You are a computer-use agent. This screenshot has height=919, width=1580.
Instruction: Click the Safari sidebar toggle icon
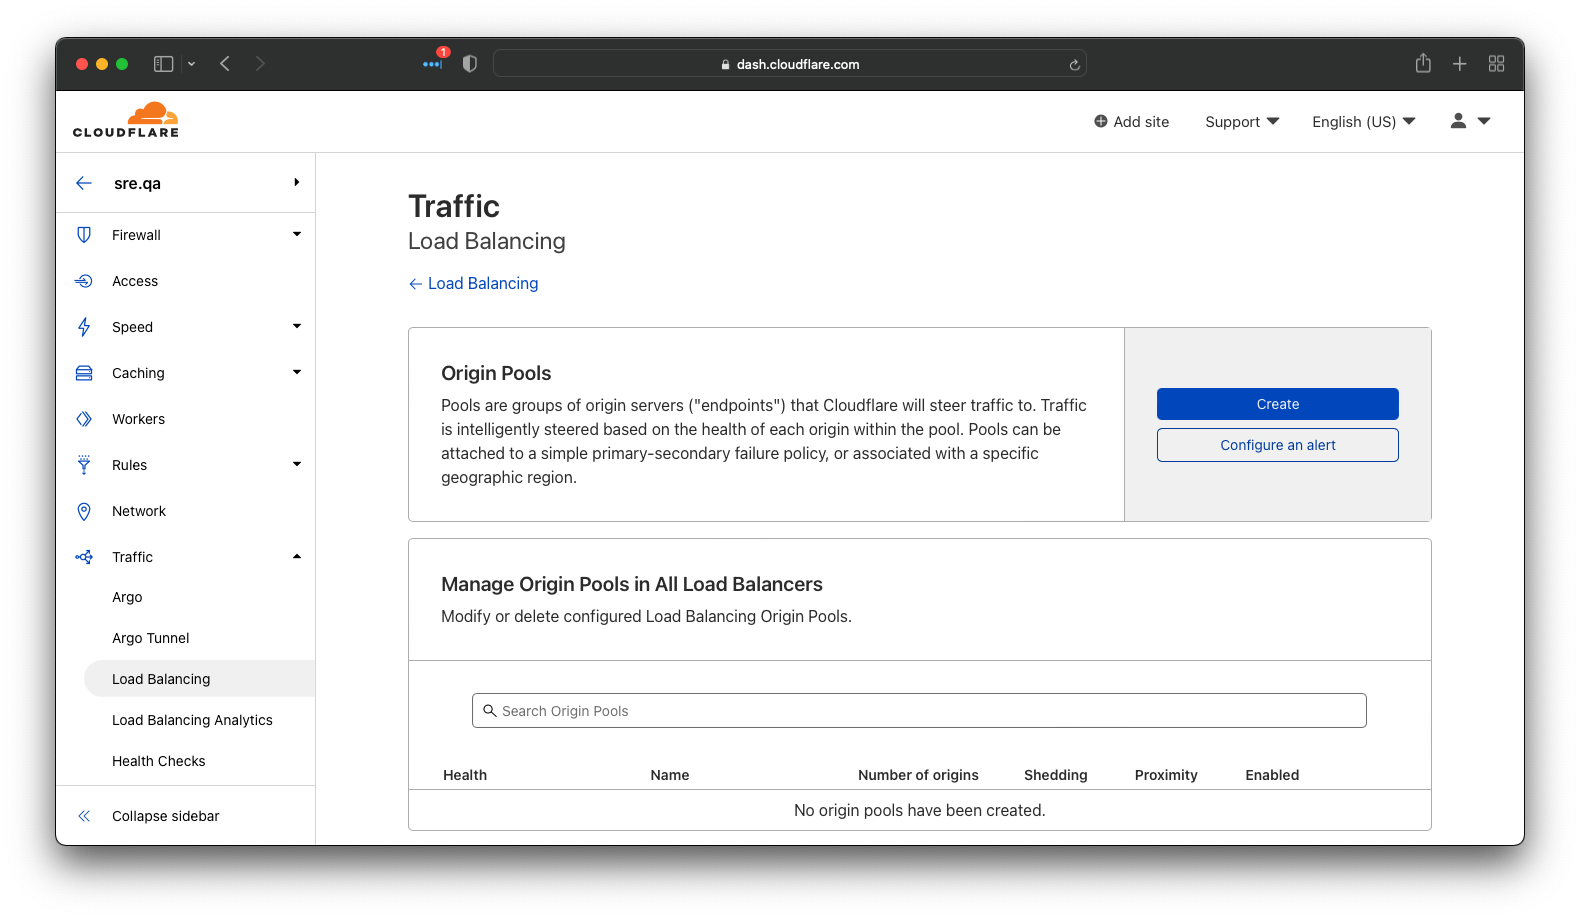[x=164, y=64]
